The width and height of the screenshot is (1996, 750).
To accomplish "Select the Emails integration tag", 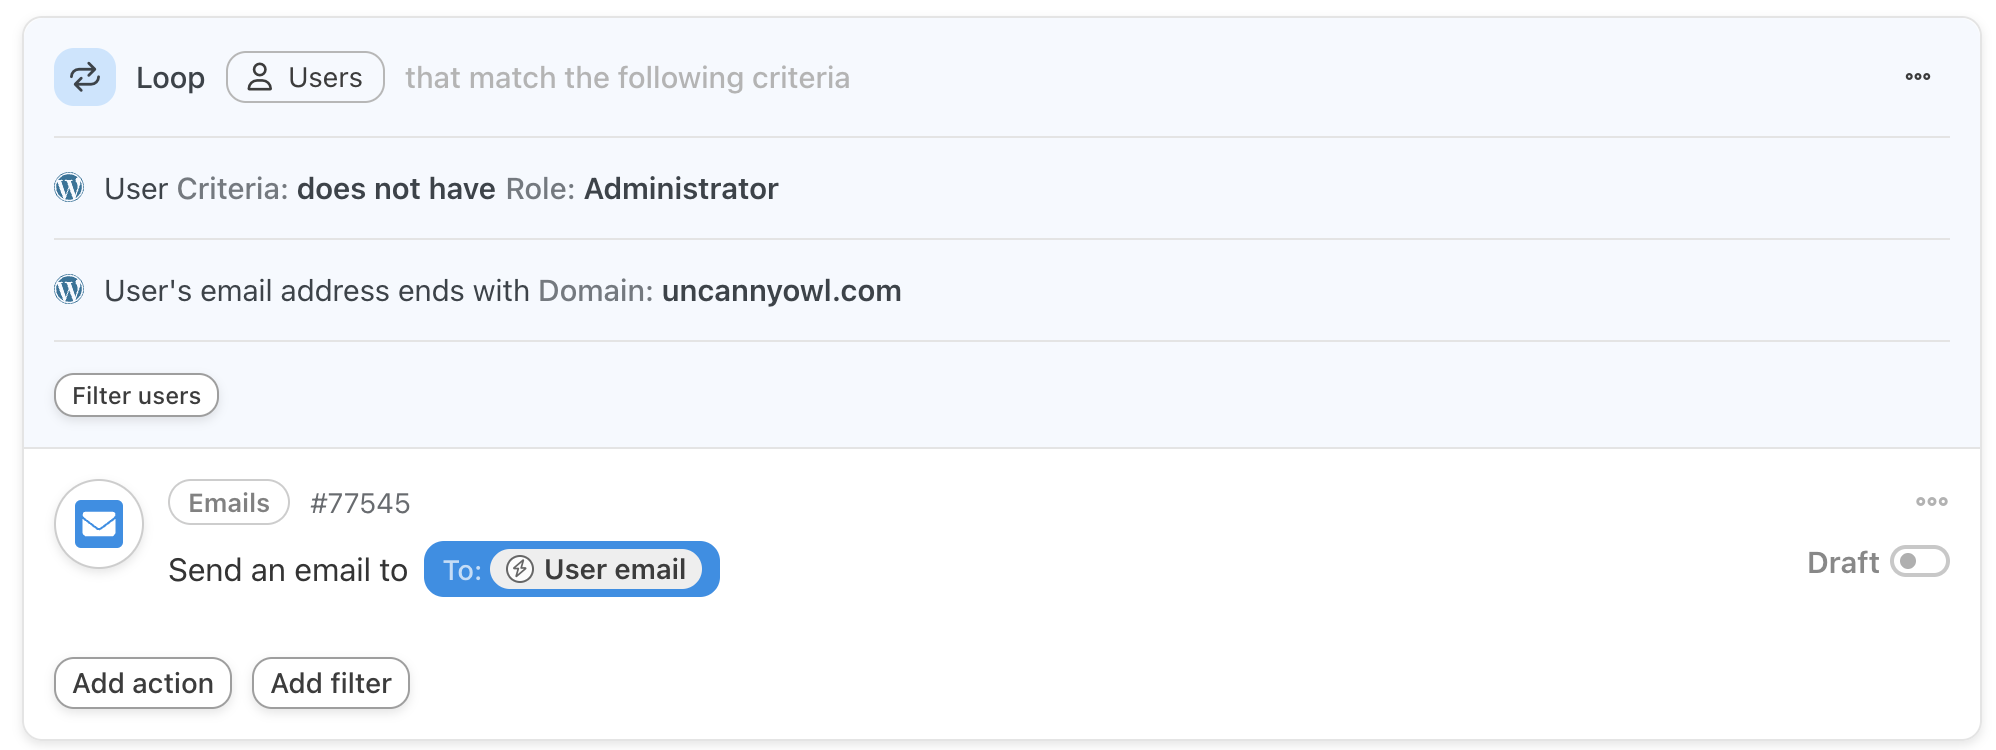I will (229, 503).
